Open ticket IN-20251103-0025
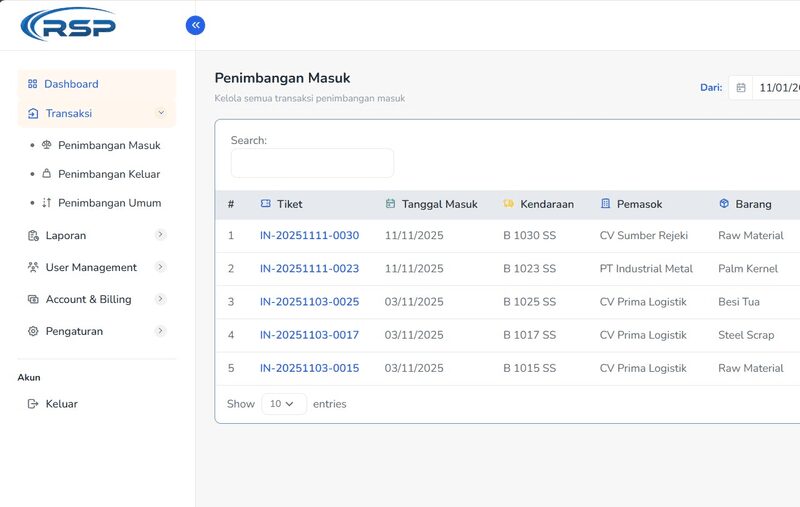 pos(309,302)
